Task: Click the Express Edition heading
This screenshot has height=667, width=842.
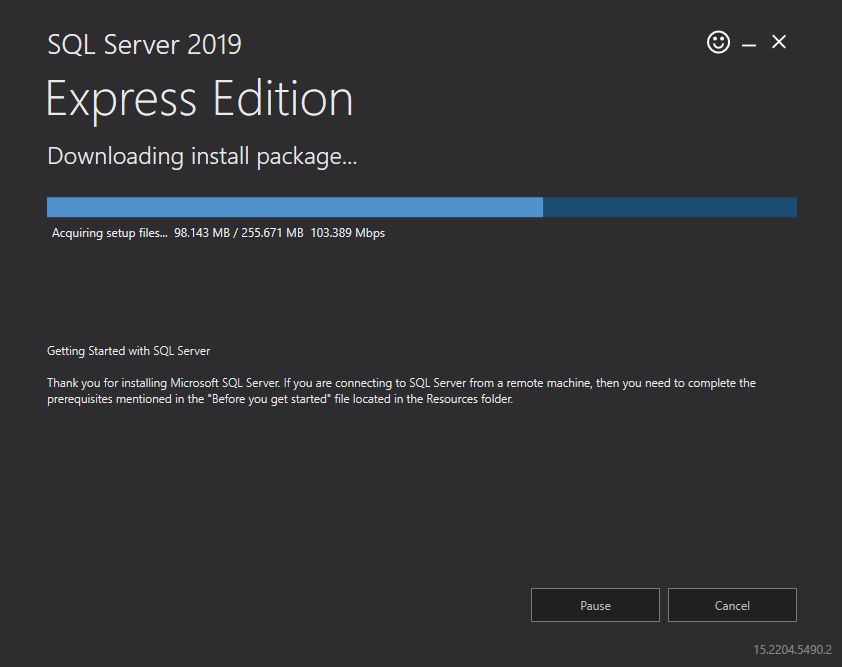Action: point(199,98)
